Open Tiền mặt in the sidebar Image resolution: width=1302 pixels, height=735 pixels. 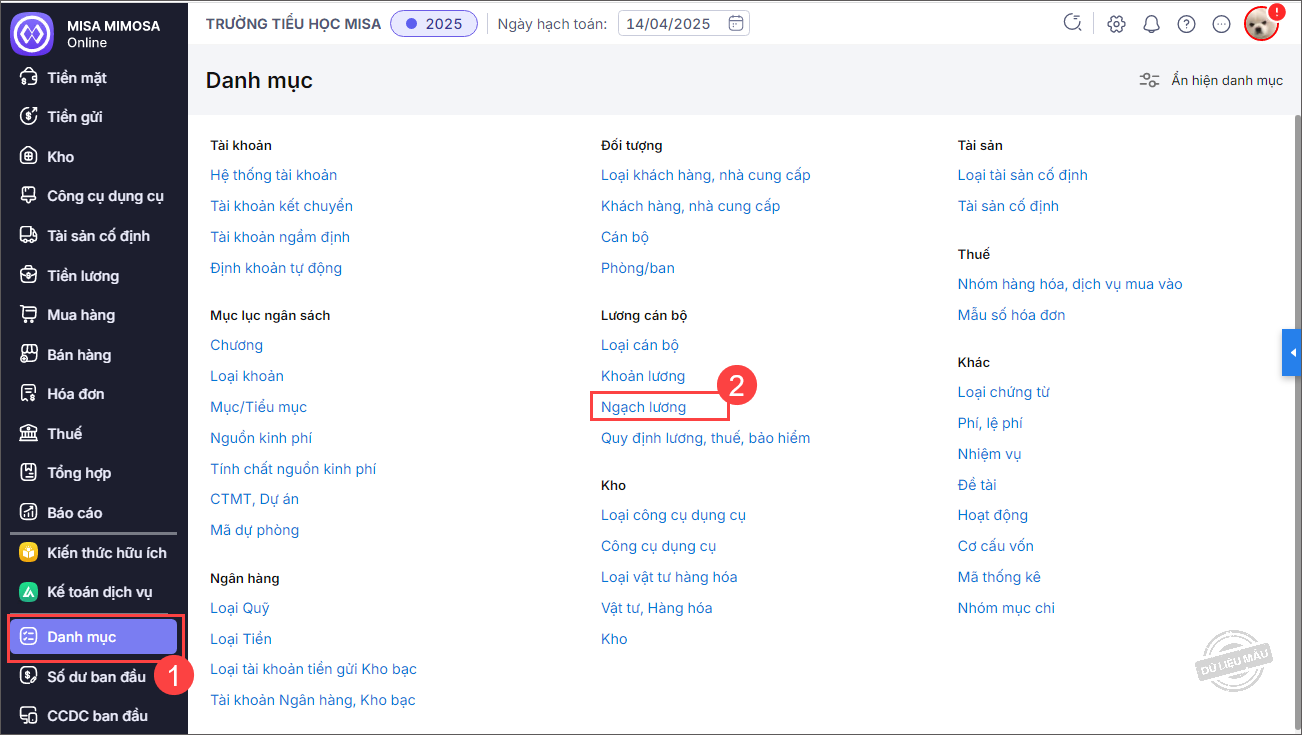[77, 78]
